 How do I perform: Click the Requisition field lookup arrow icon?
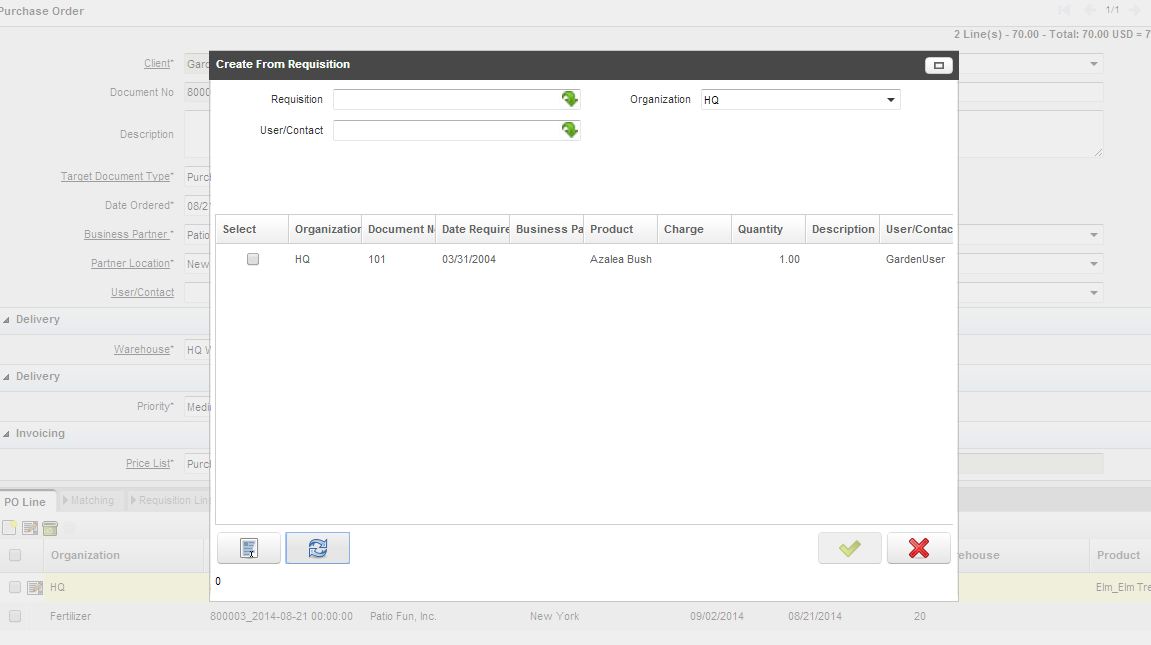click(x=569, y=99)
